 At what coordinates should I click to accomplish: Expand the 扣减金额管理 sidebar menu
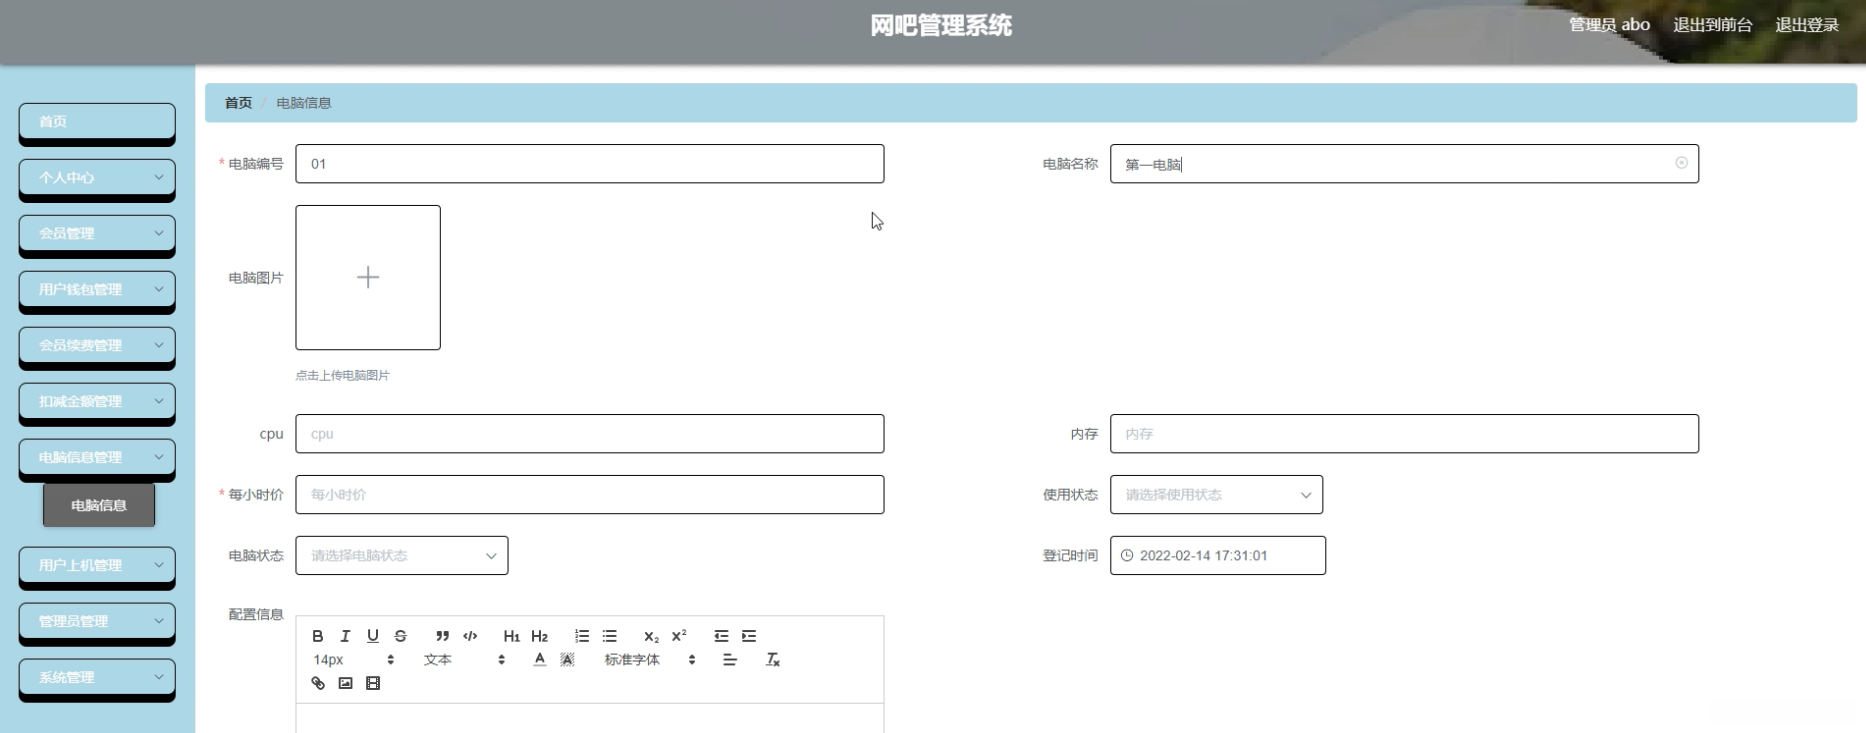(97, 401)
